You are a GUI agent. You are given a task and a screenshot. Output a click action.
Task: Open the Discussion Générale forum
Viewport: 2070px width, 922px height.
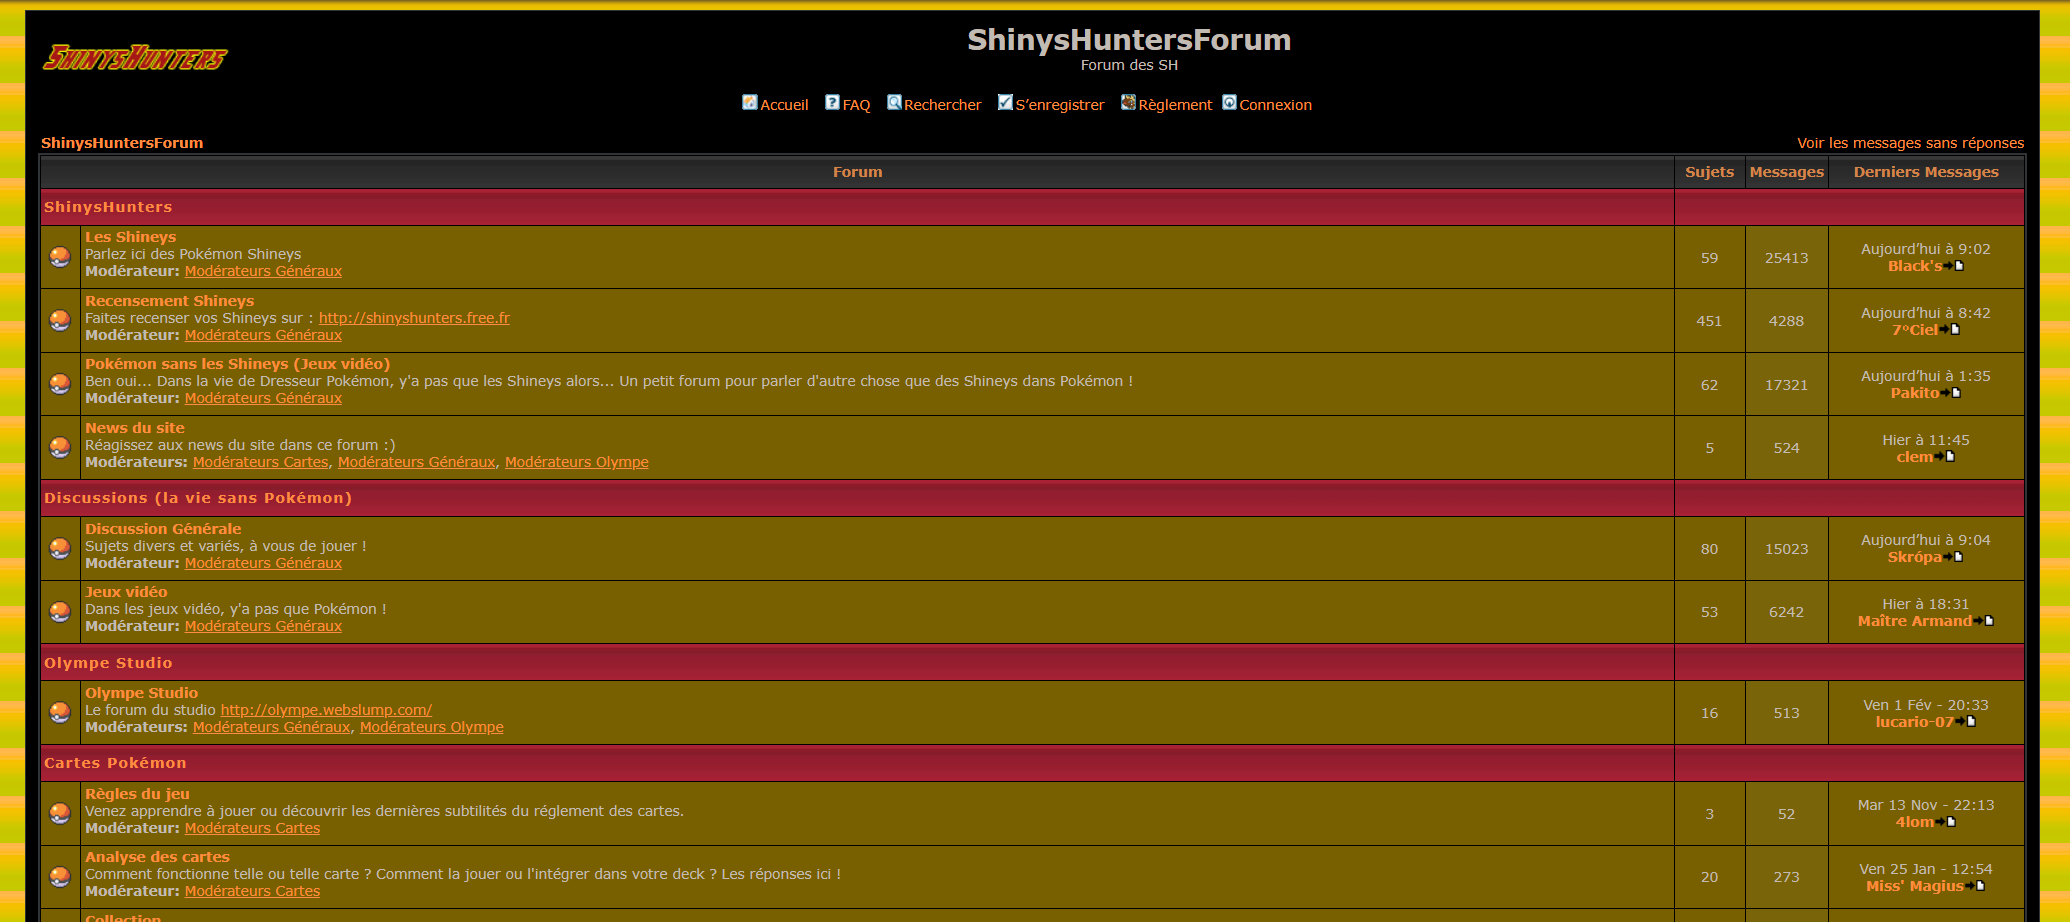click(x=163, y=529)
